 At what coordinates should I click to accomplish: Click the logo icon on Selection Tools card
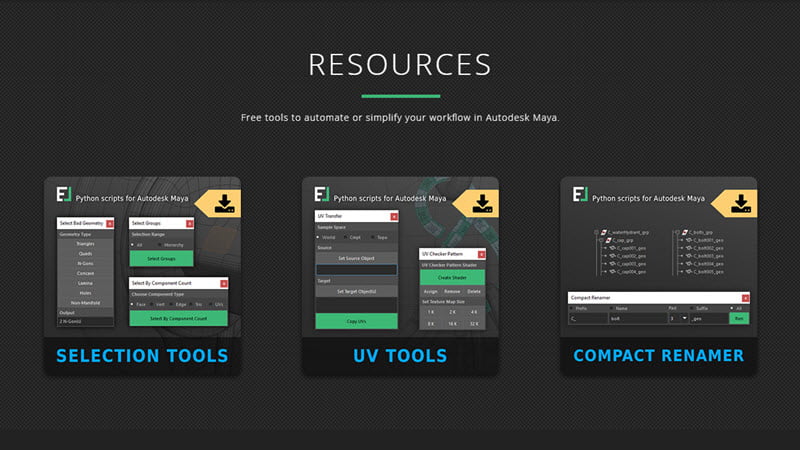pyautogui.click(x=63, y=195)
